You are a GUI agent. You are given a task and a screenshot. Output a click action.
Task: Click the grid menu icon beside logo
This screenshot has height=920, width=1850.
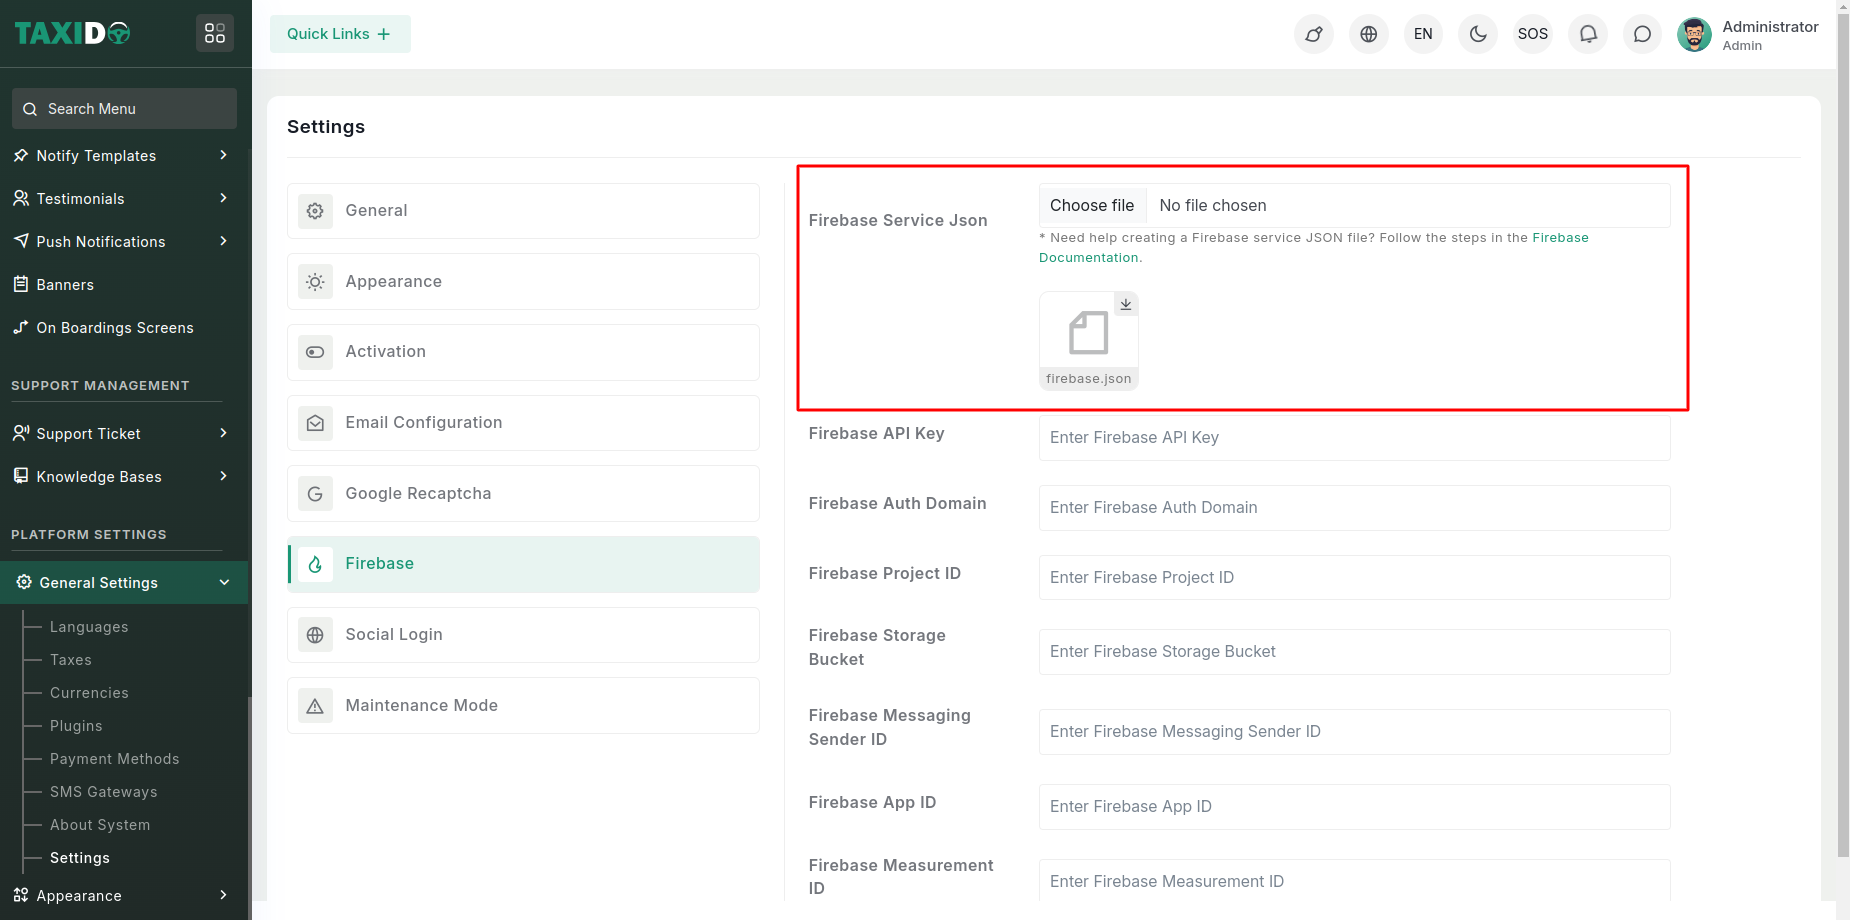(x=215, y=34)
